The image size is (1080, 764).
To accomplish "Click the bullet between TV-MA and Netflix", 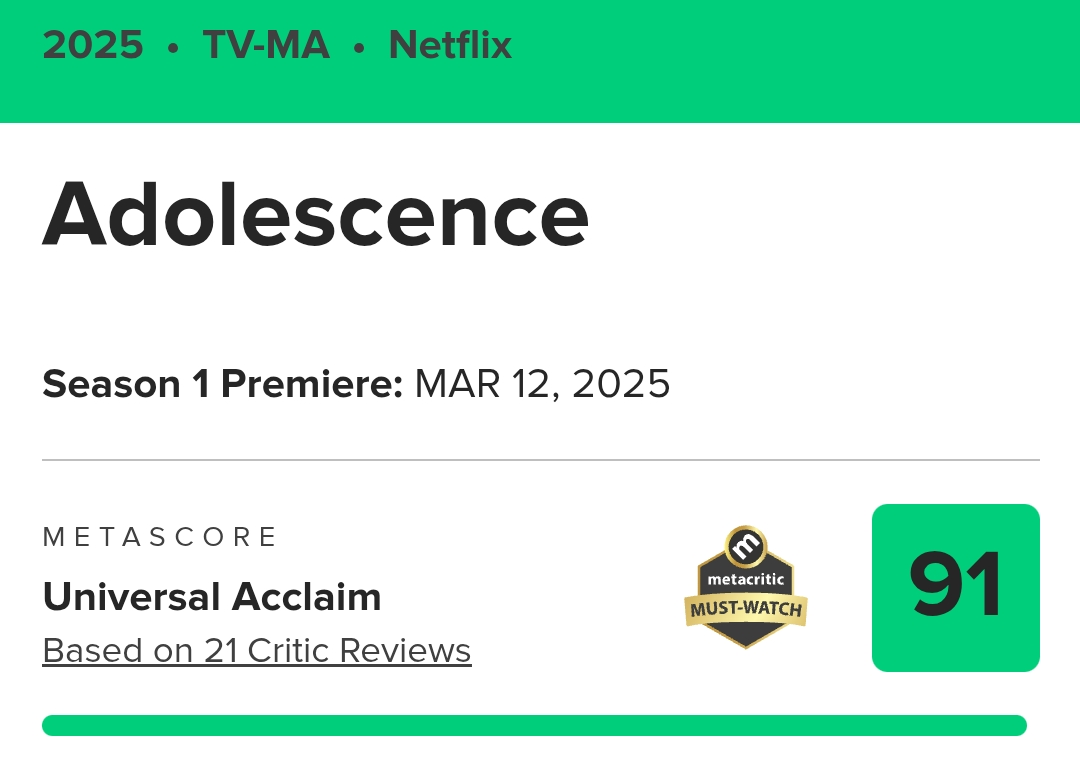I will coord(359,47).
